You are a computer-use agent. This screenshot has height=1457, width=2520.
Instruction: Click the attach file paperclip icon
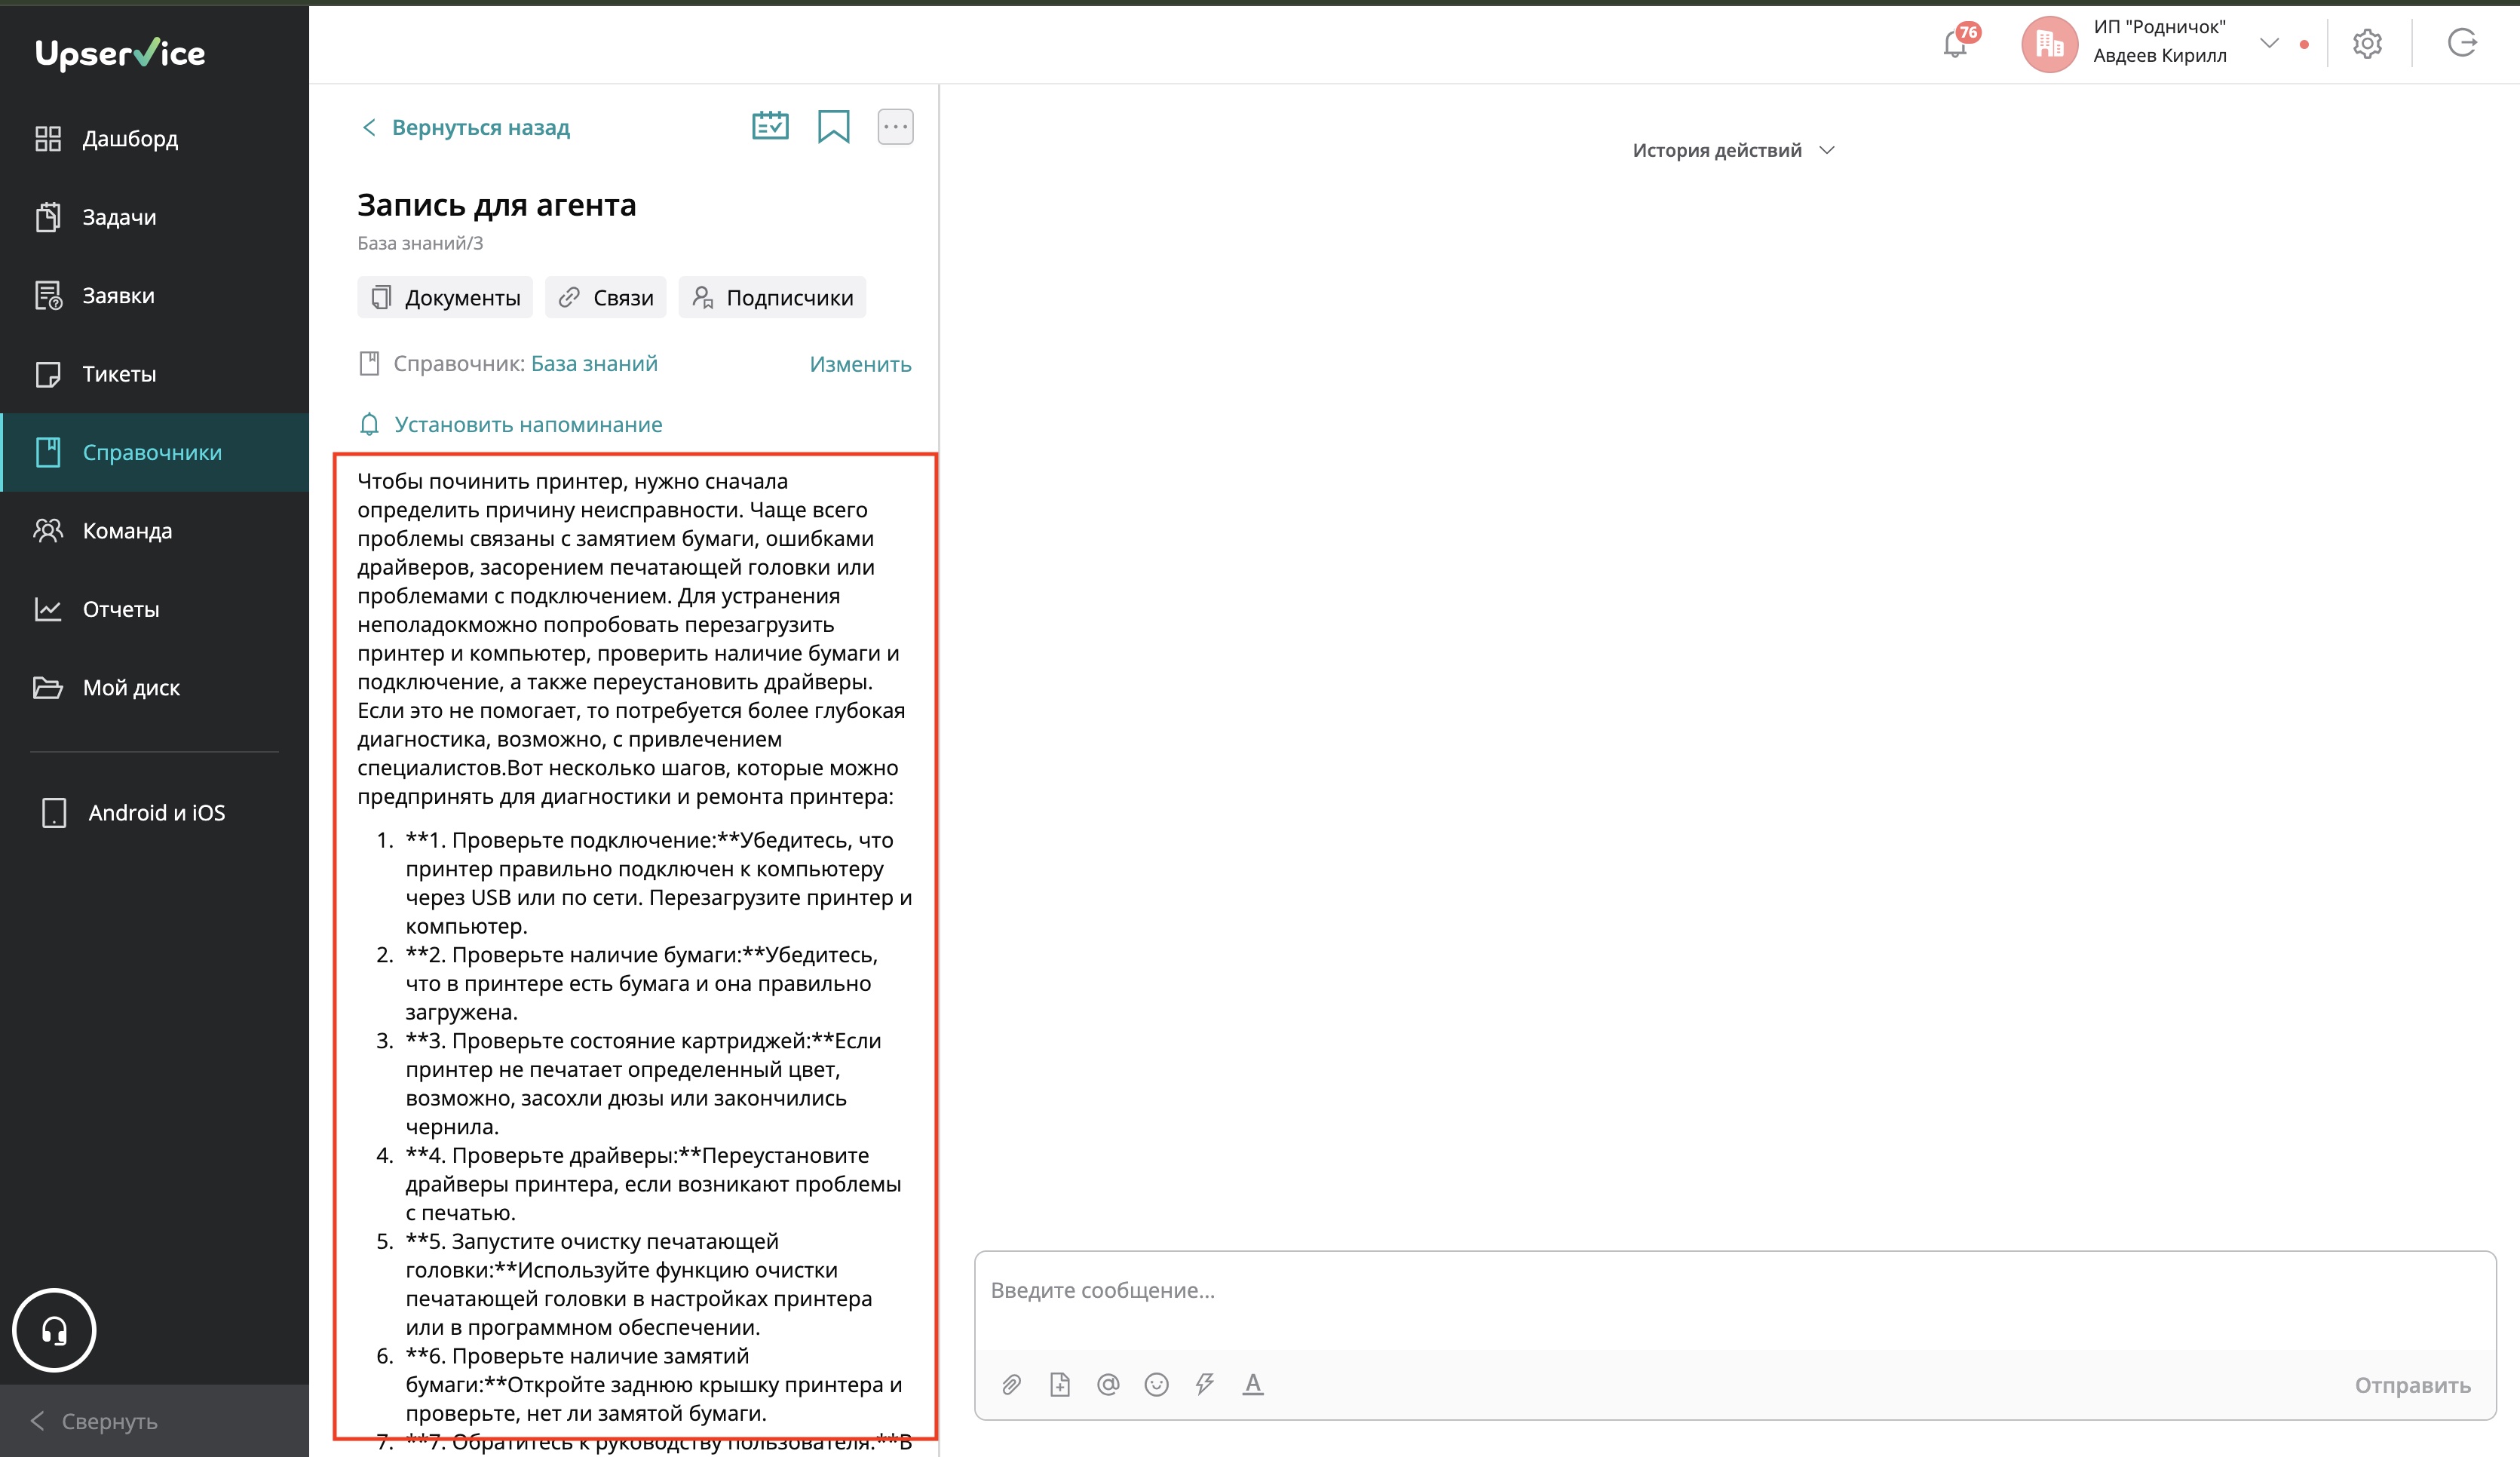coord(1011,1384)
